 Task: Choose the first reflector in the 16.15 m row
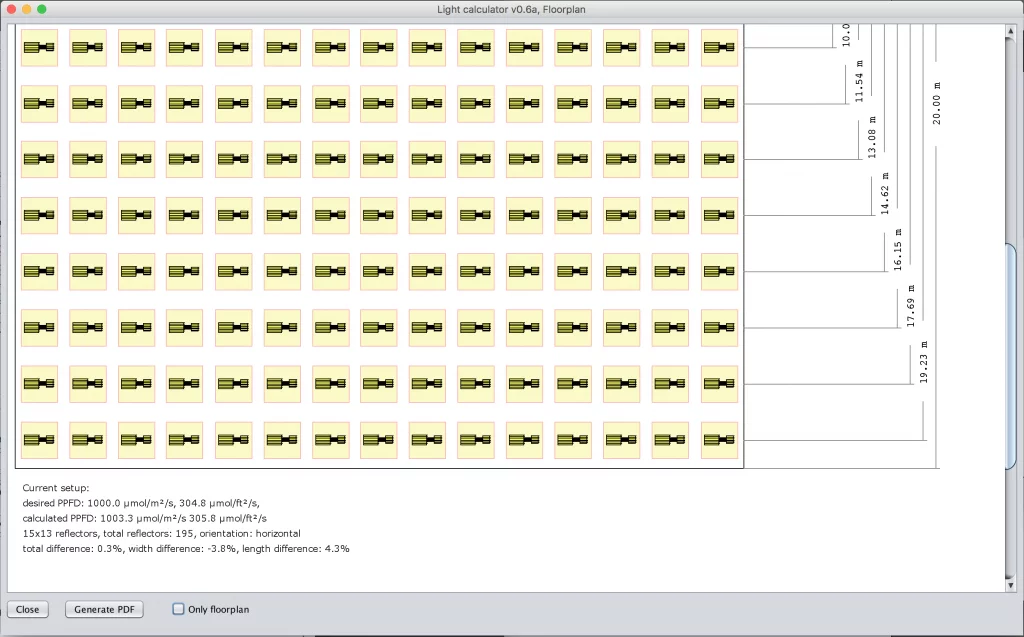pyautogui.click(x=39, y=271)
